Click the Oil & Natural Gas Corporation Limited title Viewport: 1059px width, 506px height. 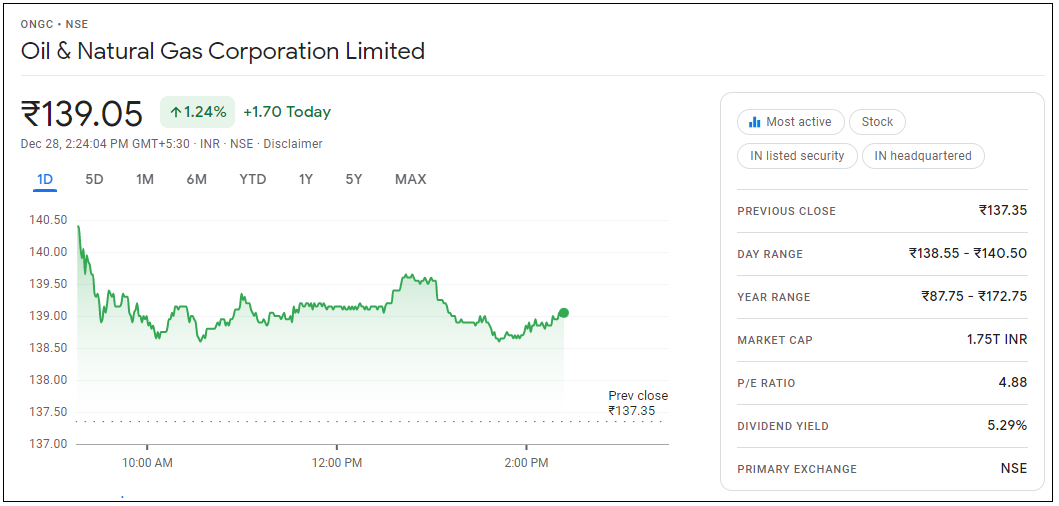coord(223,51)
